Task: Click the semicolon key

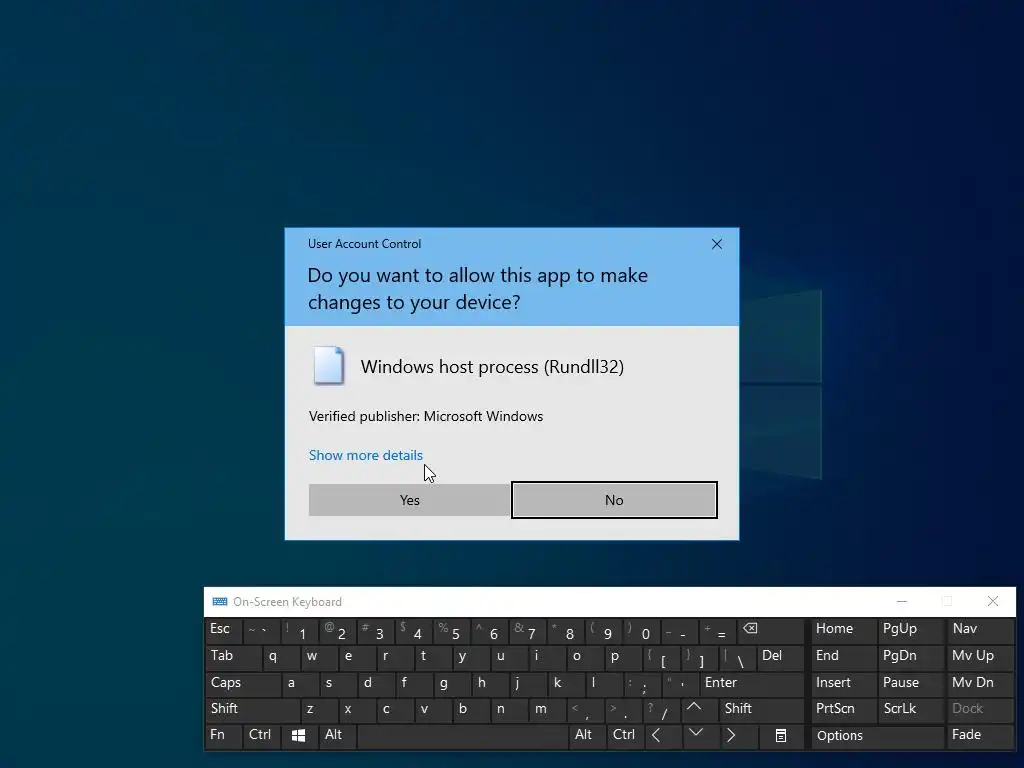Action: [642, 684]
